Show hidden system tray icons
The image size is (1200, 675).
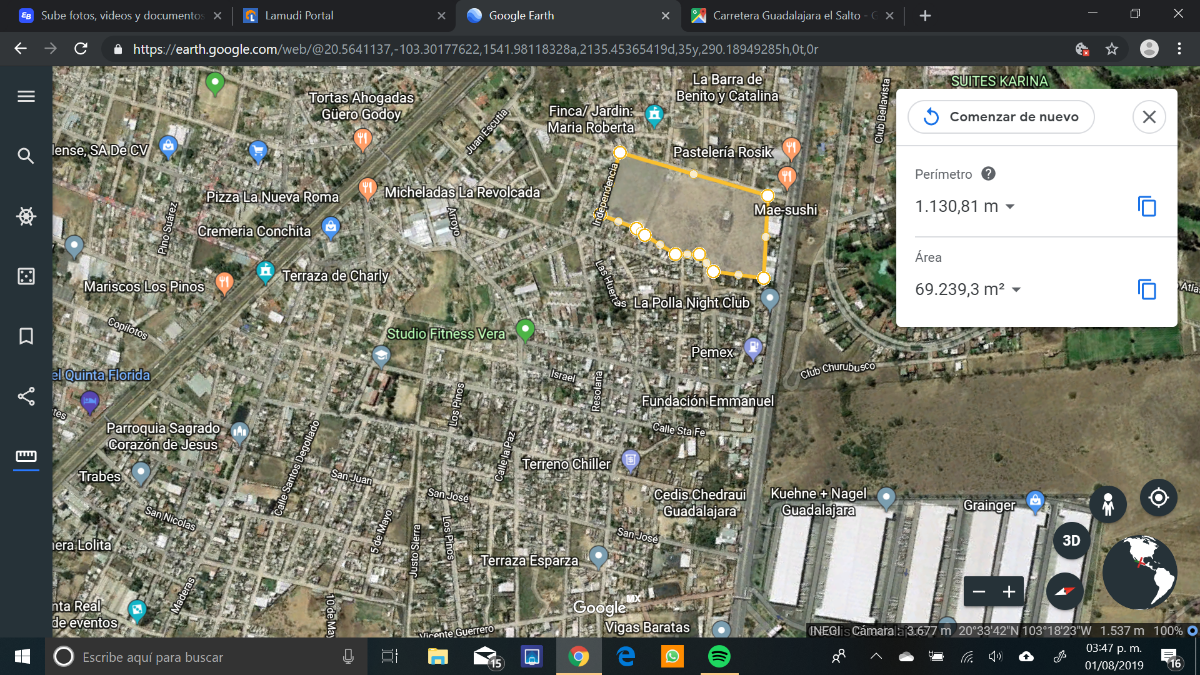(x=876, y=656)
